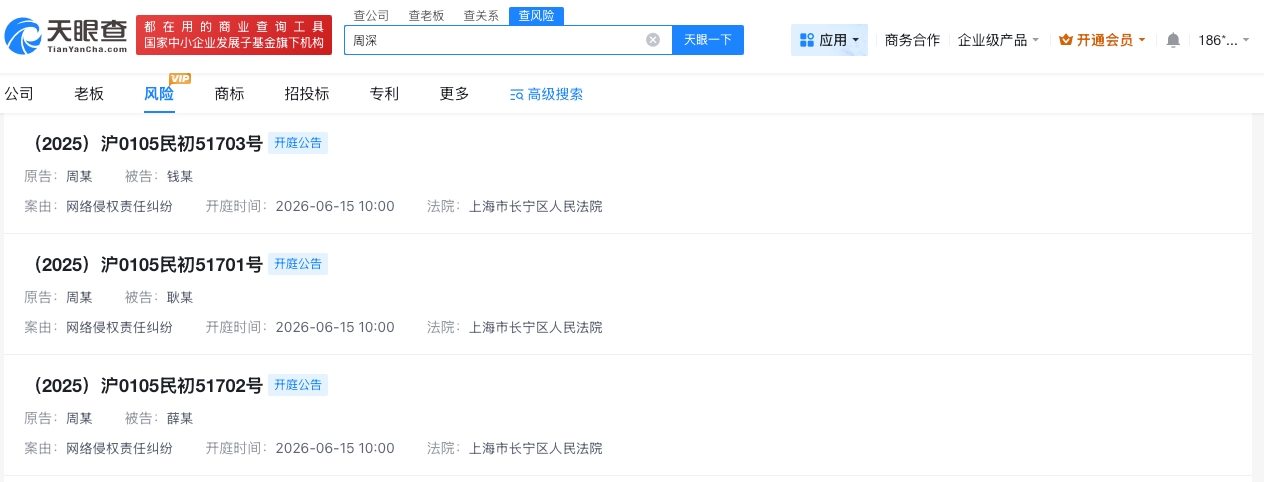Open case （2025）沪0105民初51703号
1264x482 pixels.
click(143, 144)
